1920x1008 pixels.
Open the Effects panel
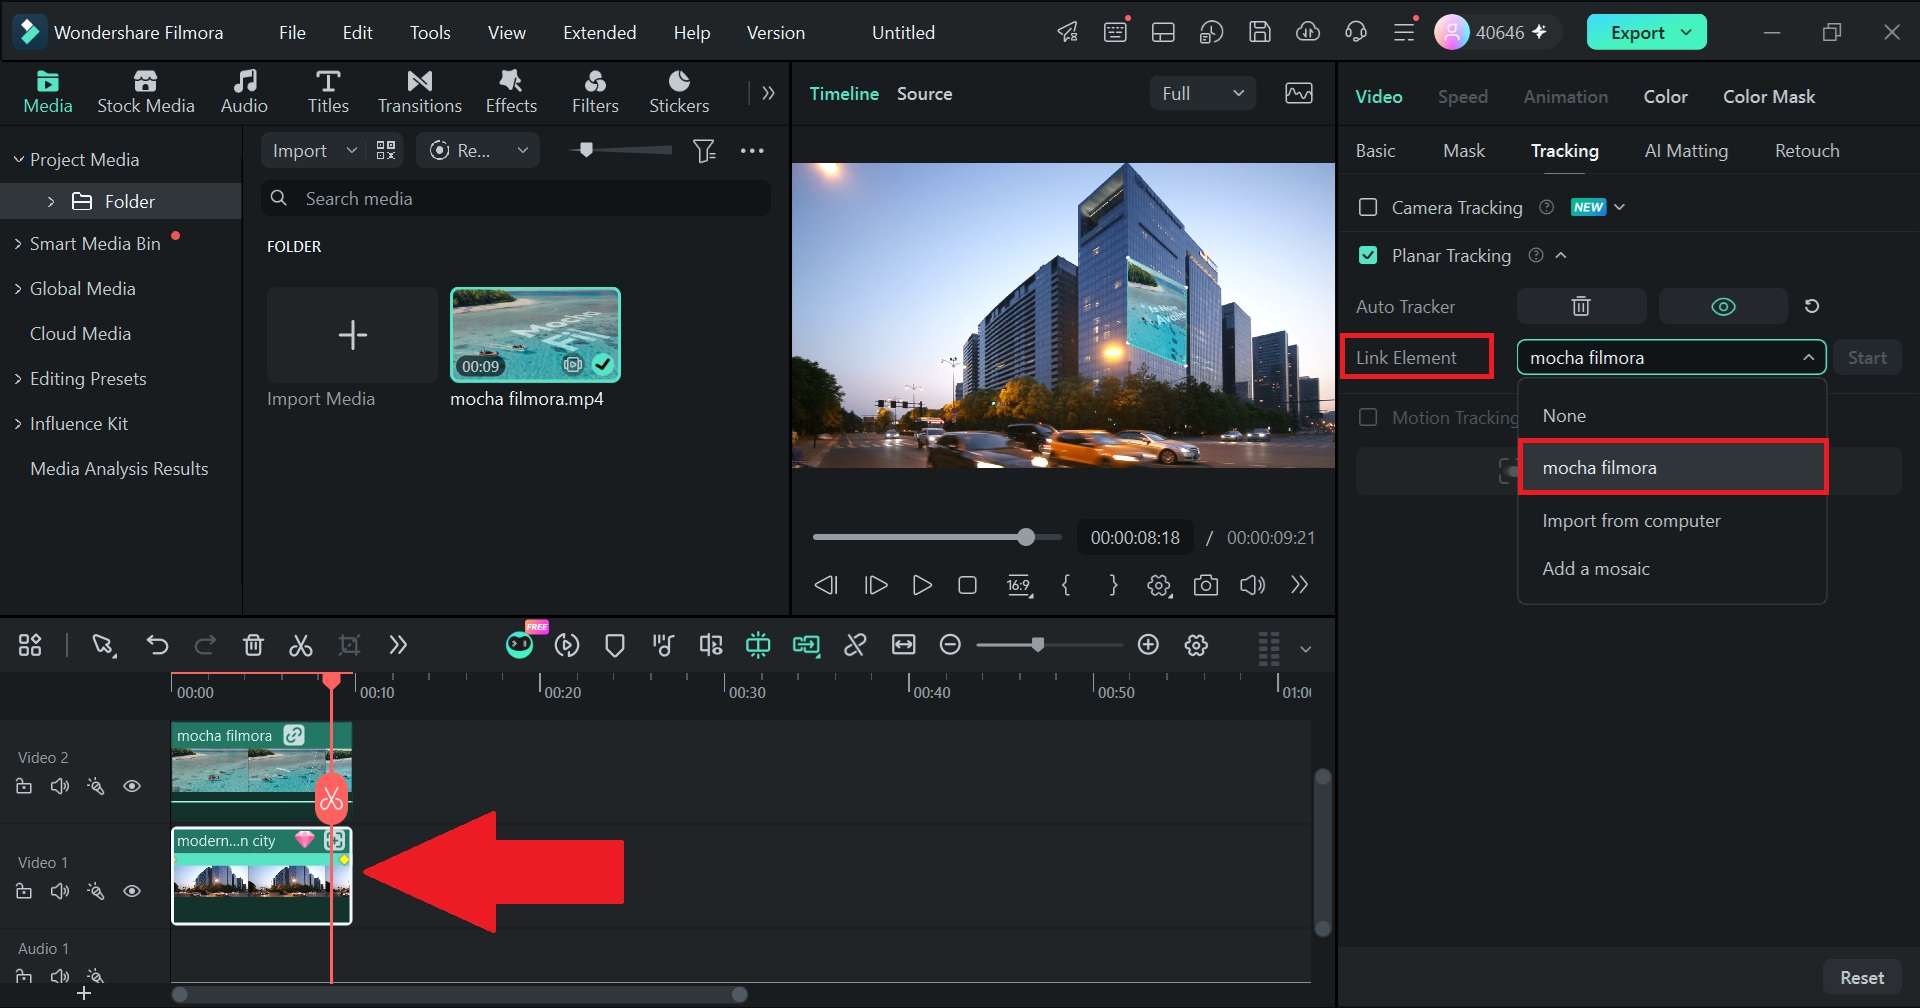click(511, 92)
